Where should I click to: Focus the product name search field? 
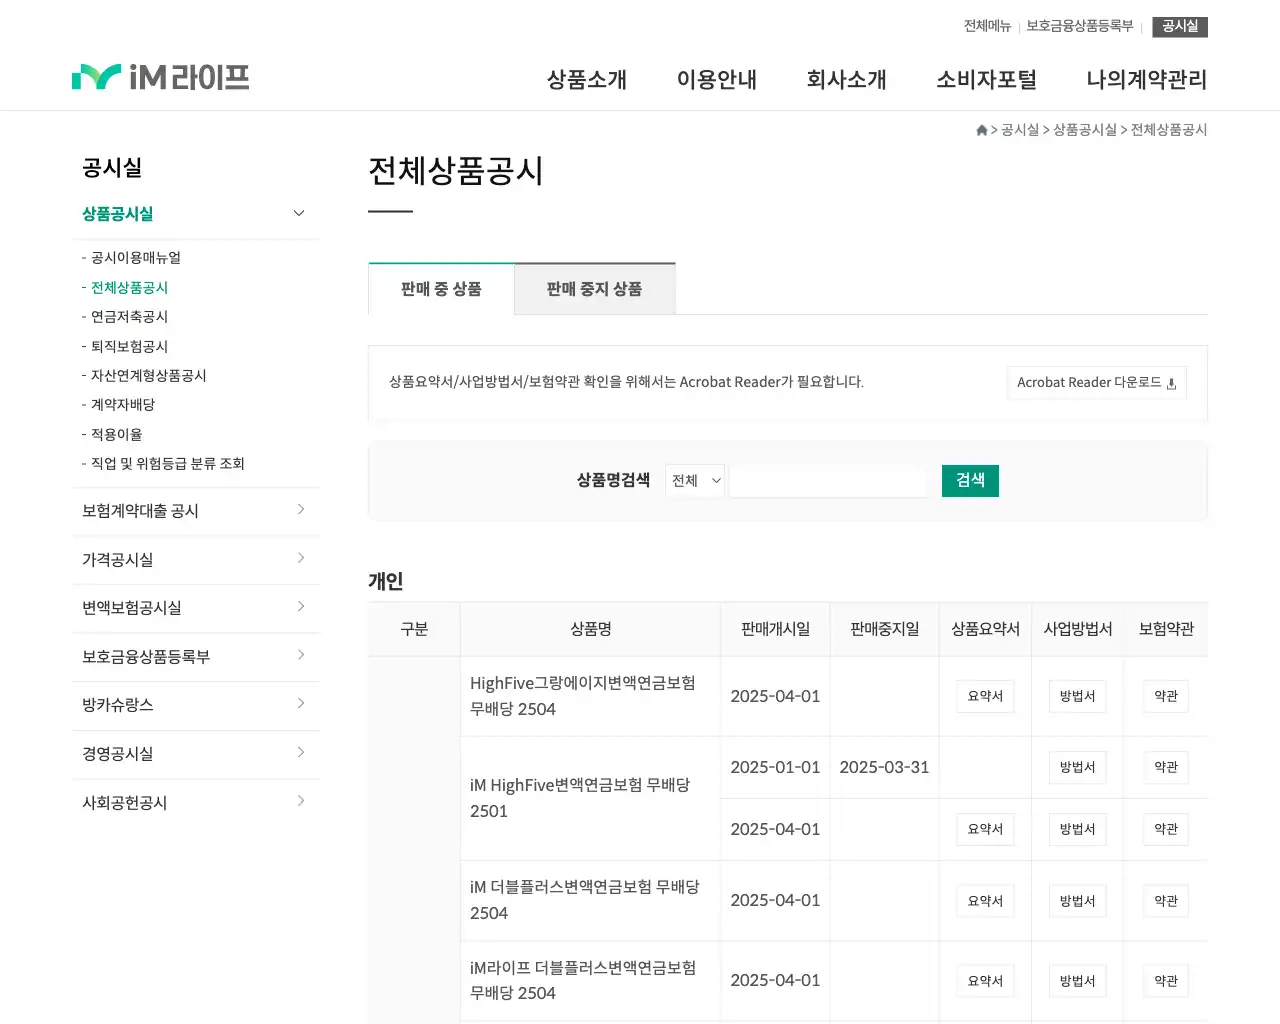829,481
